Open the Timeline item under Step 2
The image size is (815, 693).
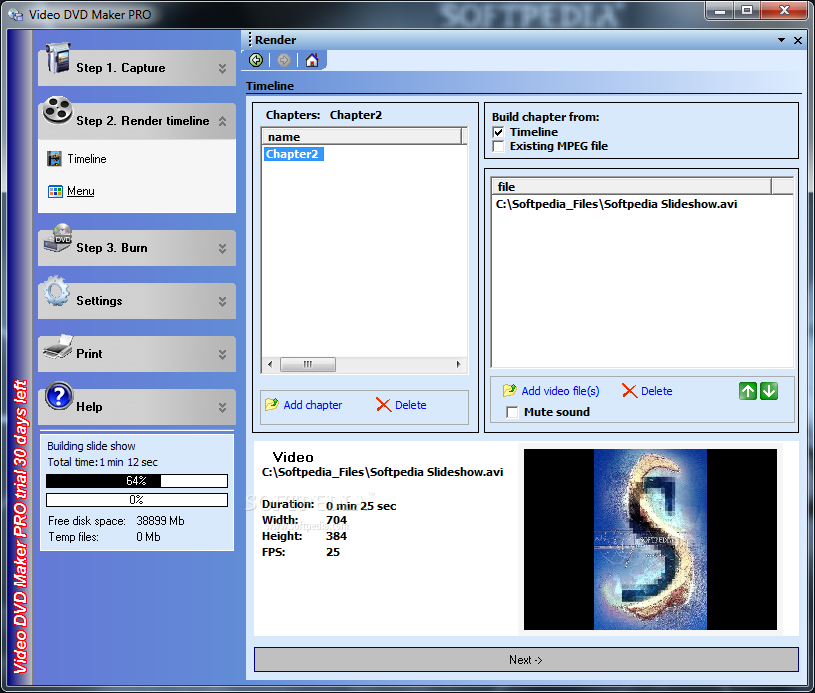click(87, 159)
